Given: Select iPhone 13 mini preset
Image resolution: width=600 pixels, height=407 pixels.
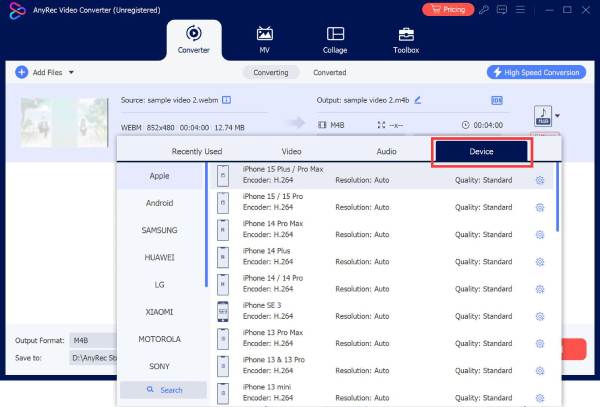Looking at the screenshot, I should (x=381, y=392).
